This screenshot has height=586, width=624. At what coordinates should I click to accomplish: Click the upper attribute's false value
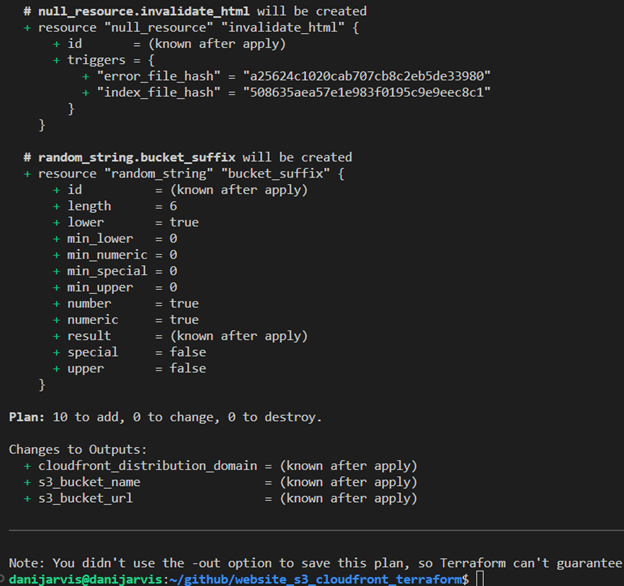(188, 368)
